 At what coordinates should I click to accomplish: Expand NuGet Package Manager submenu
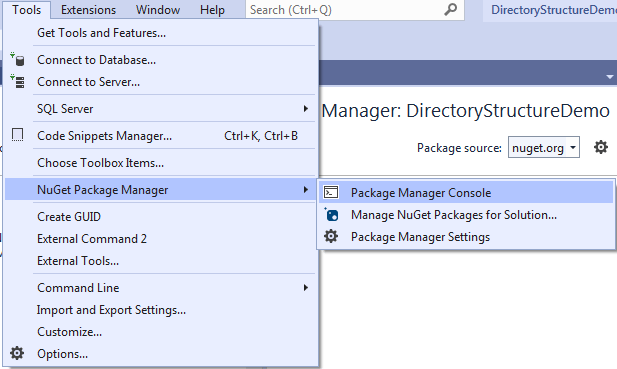pyautogui.click(x=161, y=190)
